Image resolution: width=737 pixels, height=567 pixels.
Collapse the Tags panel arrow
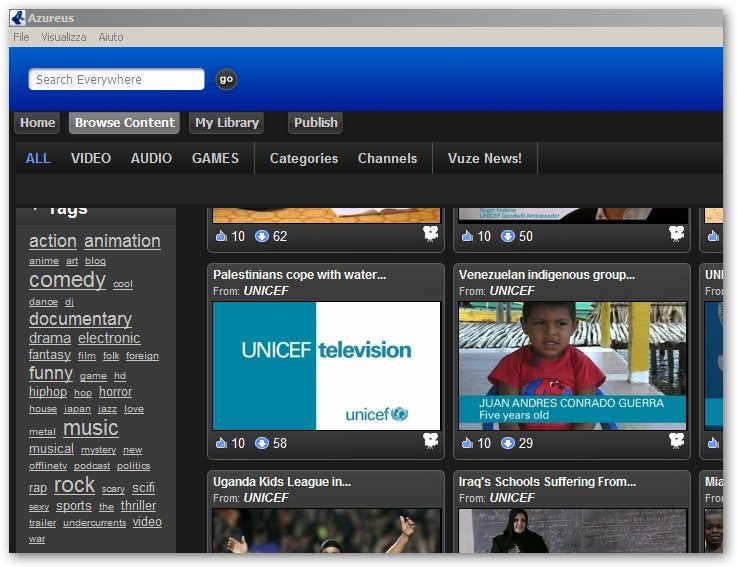35,209
